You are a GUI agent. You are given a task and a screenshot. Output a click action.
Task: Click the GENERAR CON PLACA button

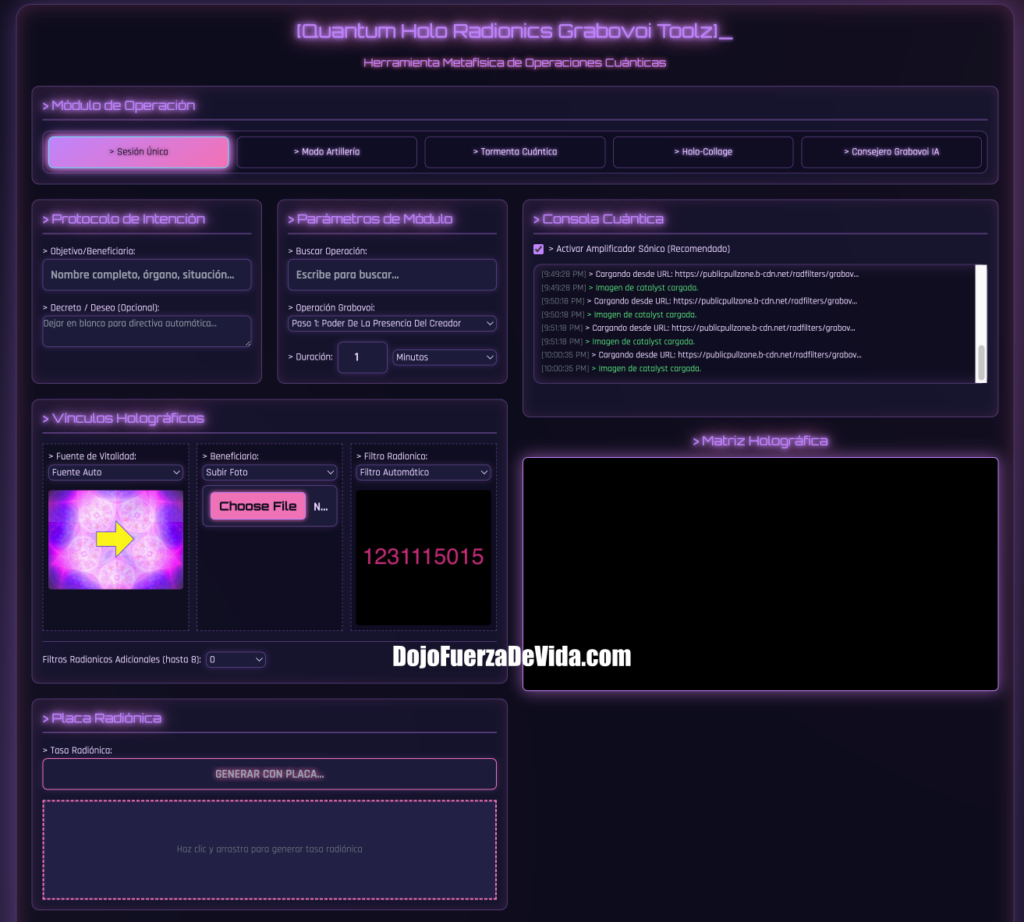coord(269,774)
